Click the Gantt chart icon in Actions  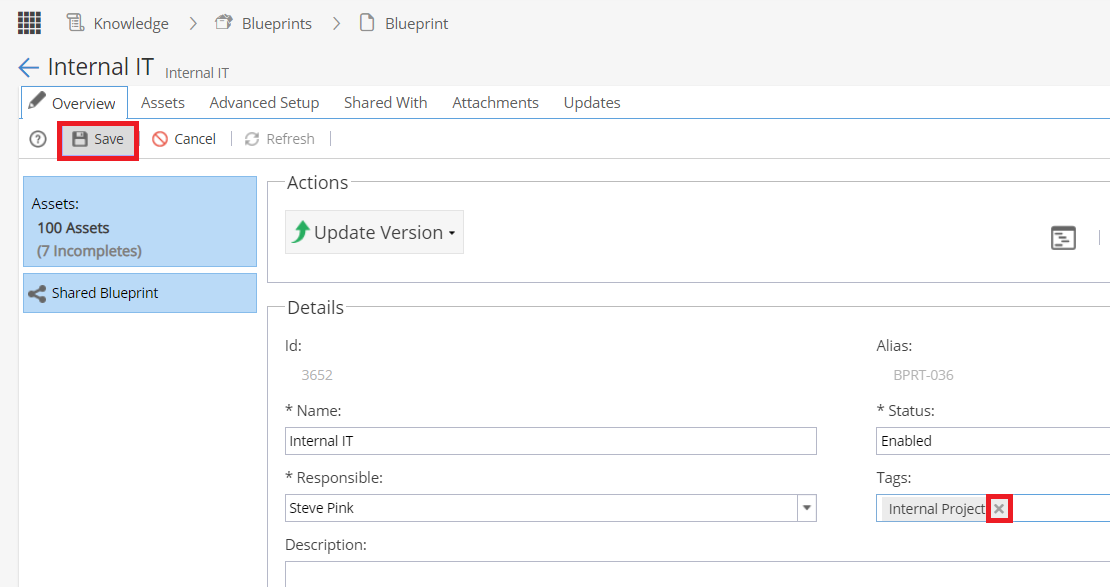(1063, 238)
